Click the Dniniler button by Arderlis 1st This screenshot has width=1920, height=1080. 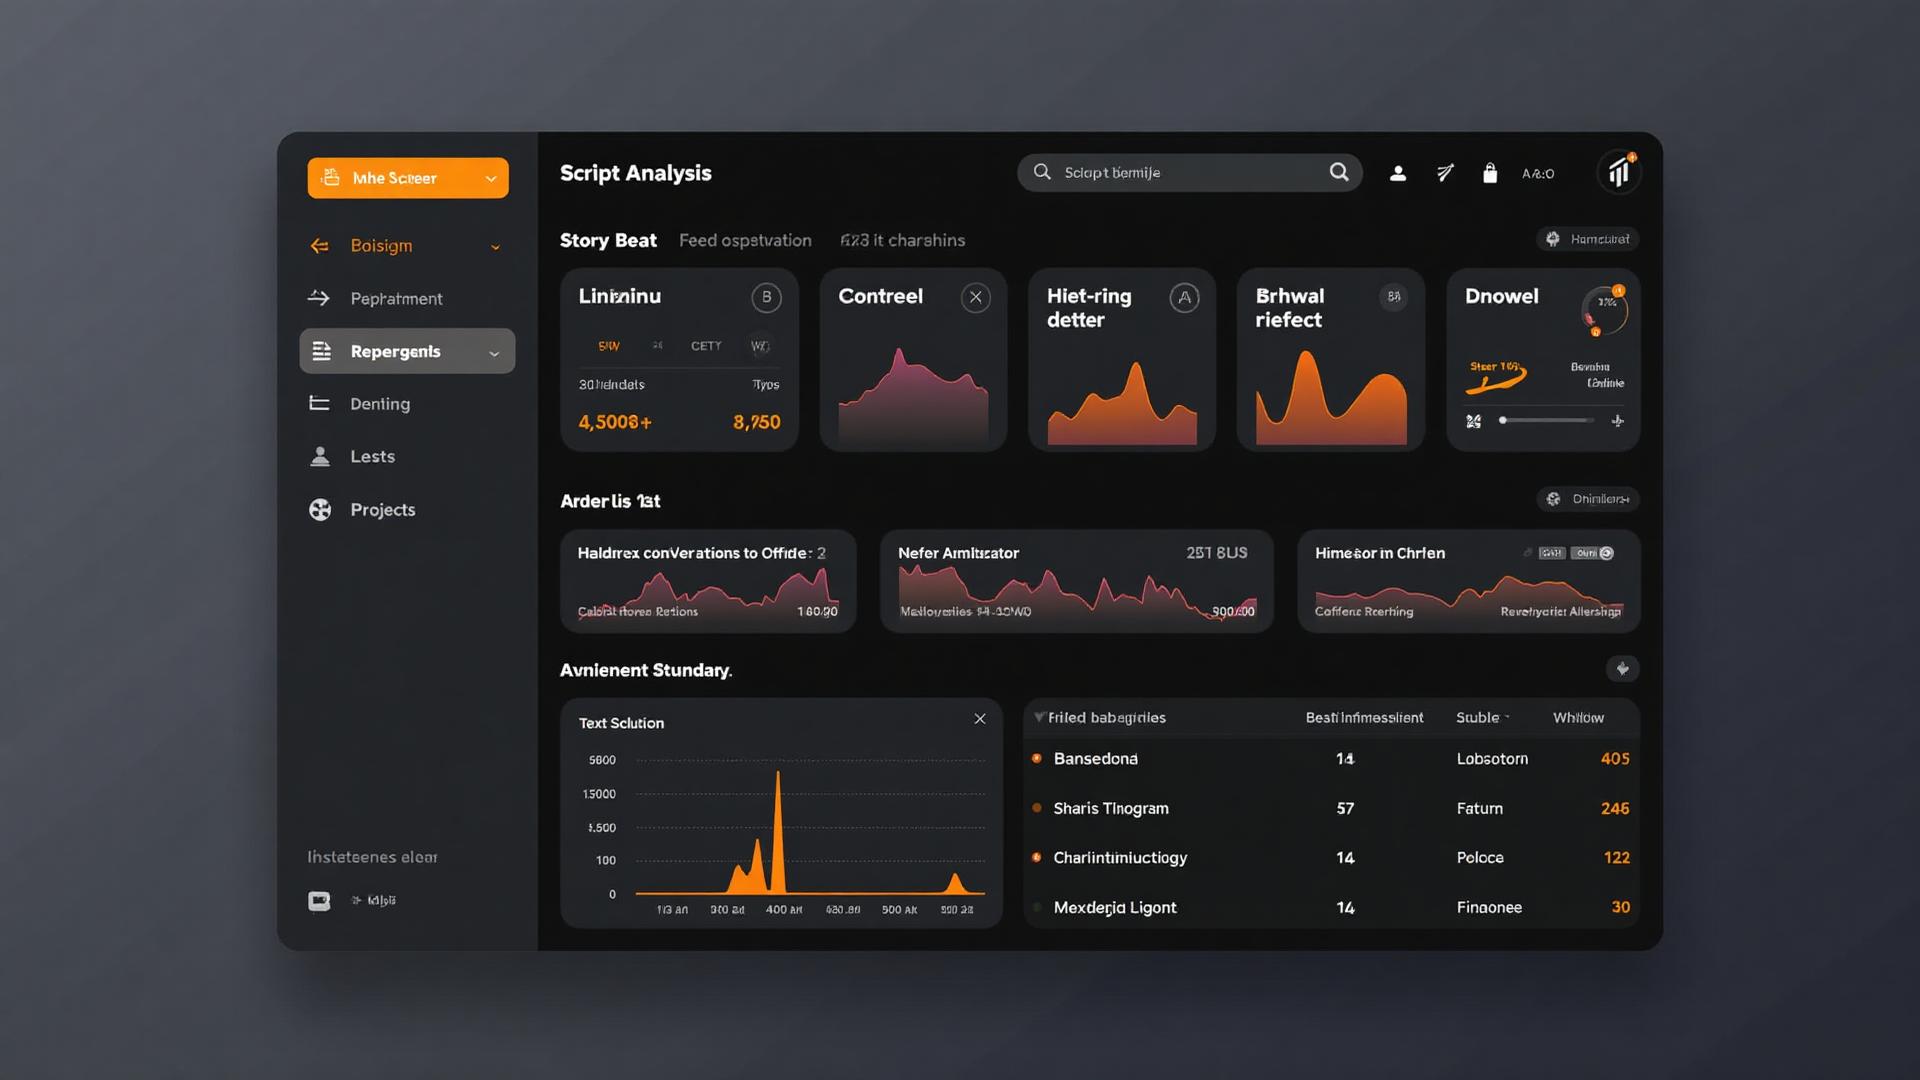[1587, 499]
